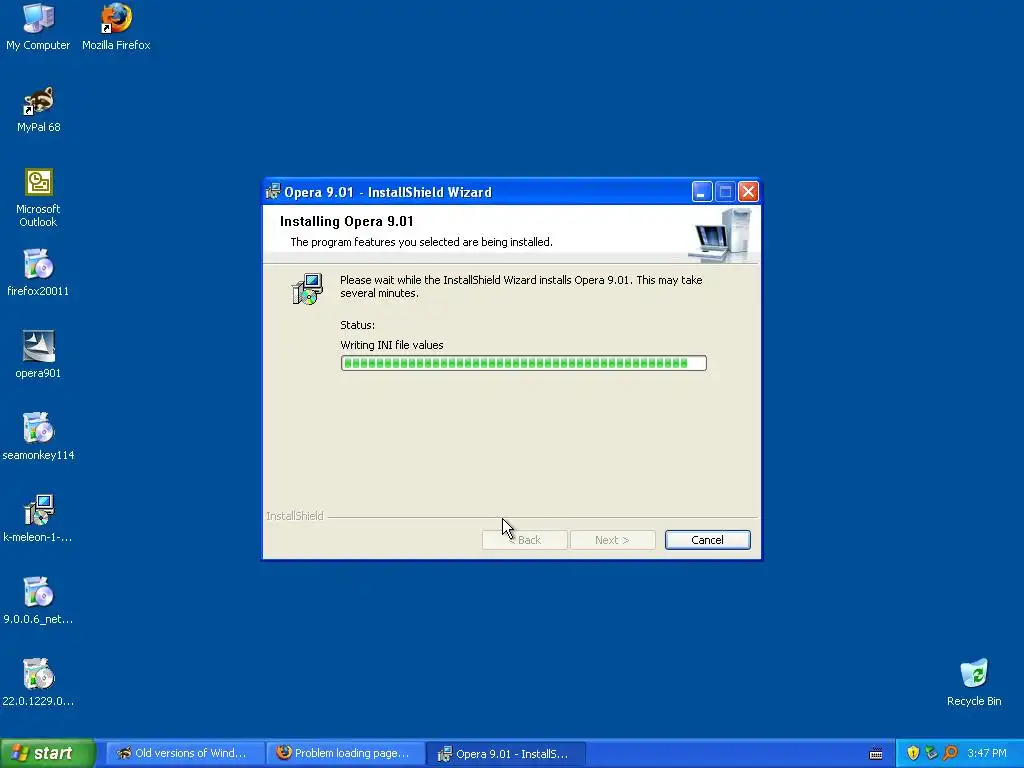This screenshot has width=1024, height=768.
Task: Select the MyPal 68 desktop shortcut
Action: 38,109
